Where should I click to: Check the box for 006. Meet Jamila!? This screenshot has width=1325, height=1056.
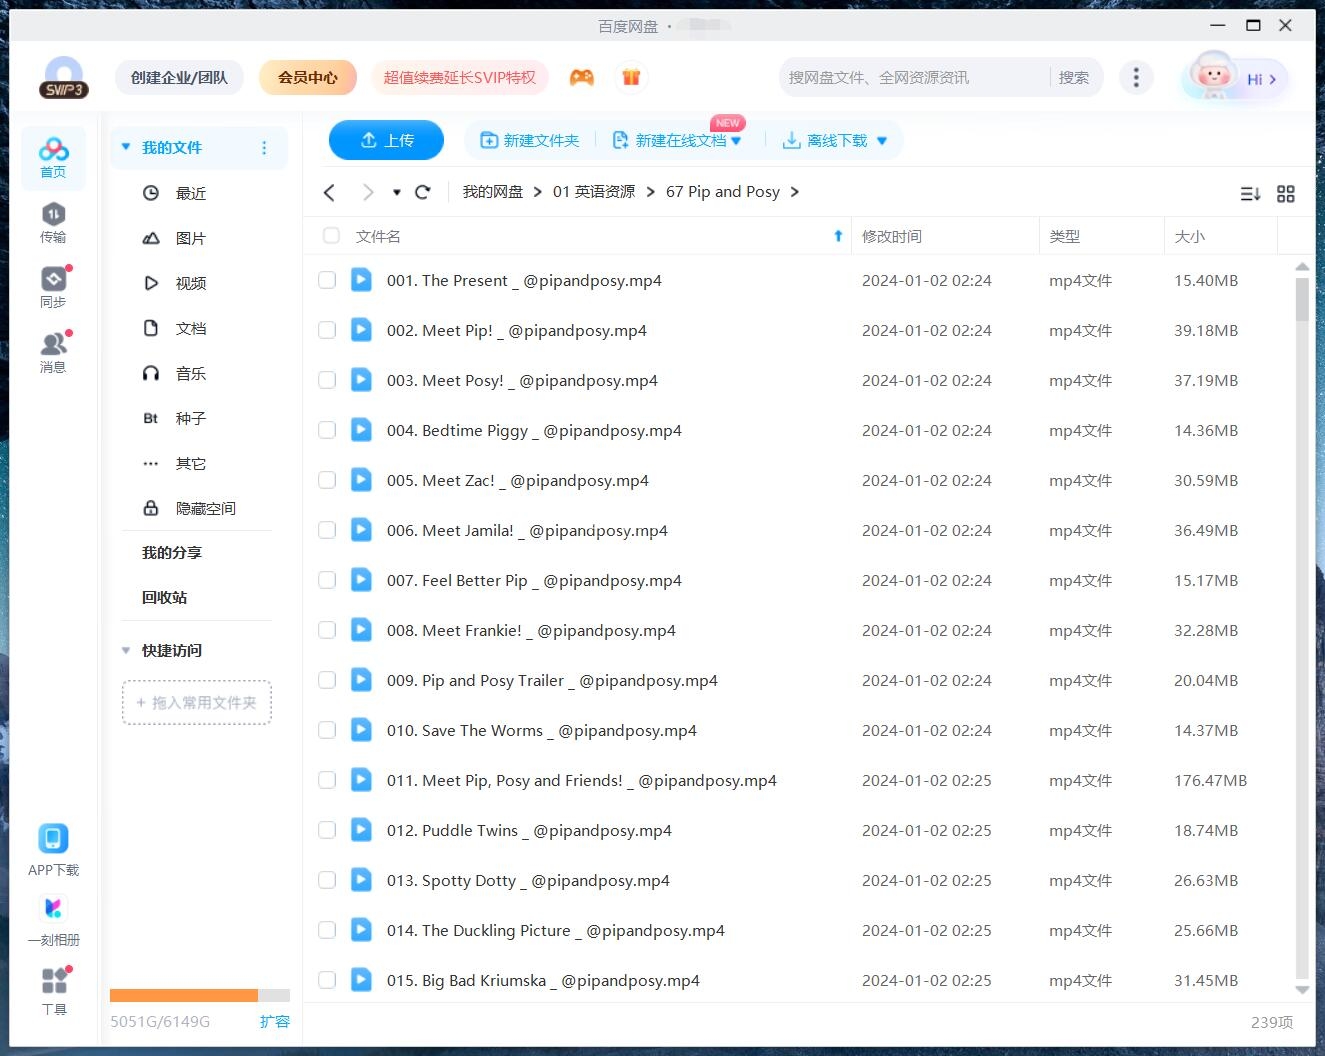click(327, 530)
